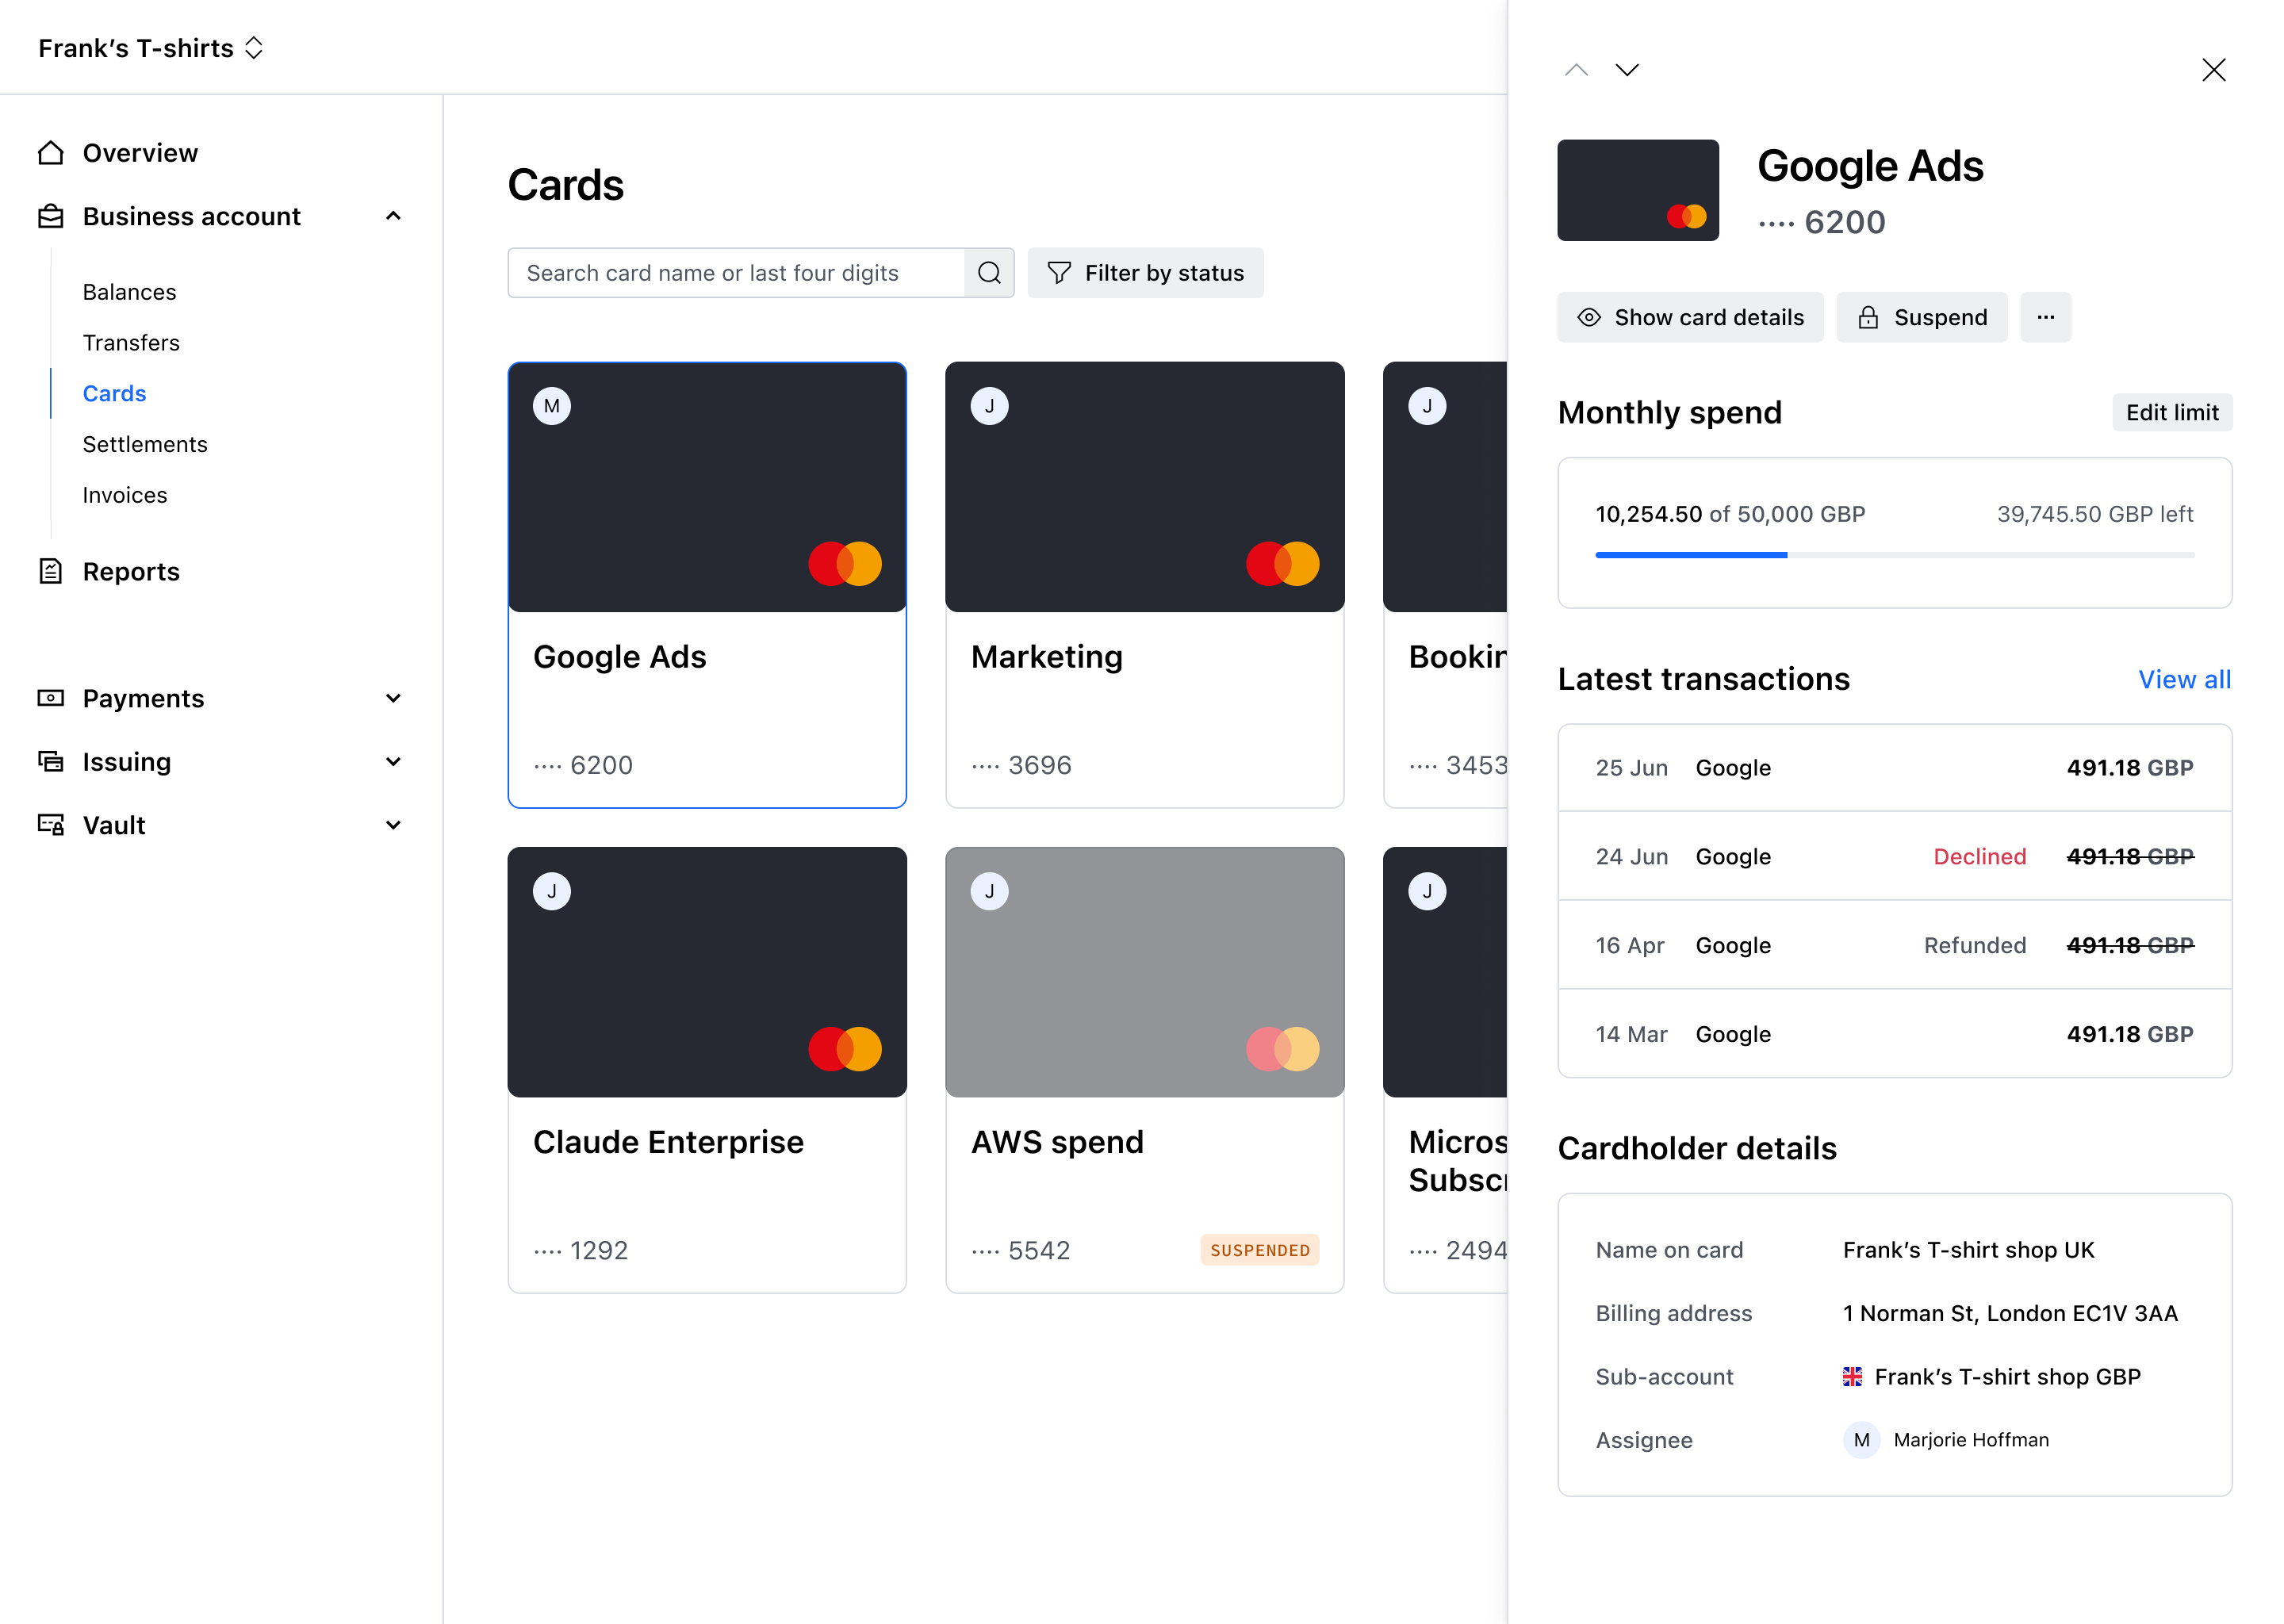Click the J avatar on Claude Enterprise card
Image resolution: width=2284 pixels, height=1624 pixels.
(552, 891)
